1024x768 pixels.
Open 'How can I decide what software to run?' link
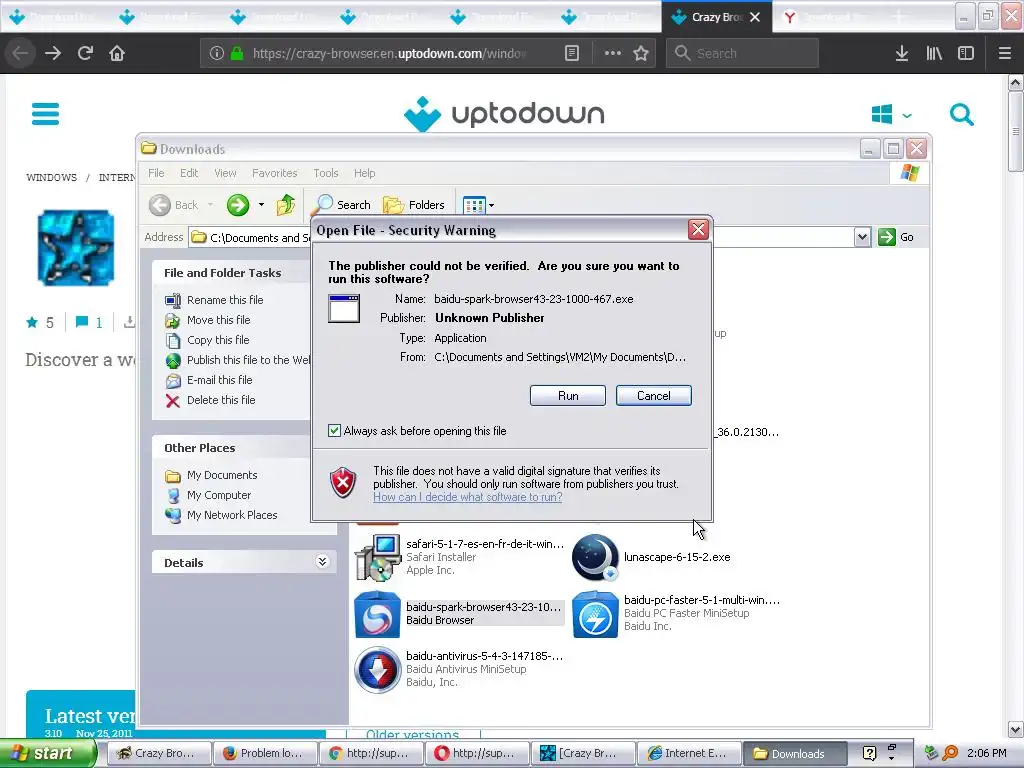click(x=468, y=497)
